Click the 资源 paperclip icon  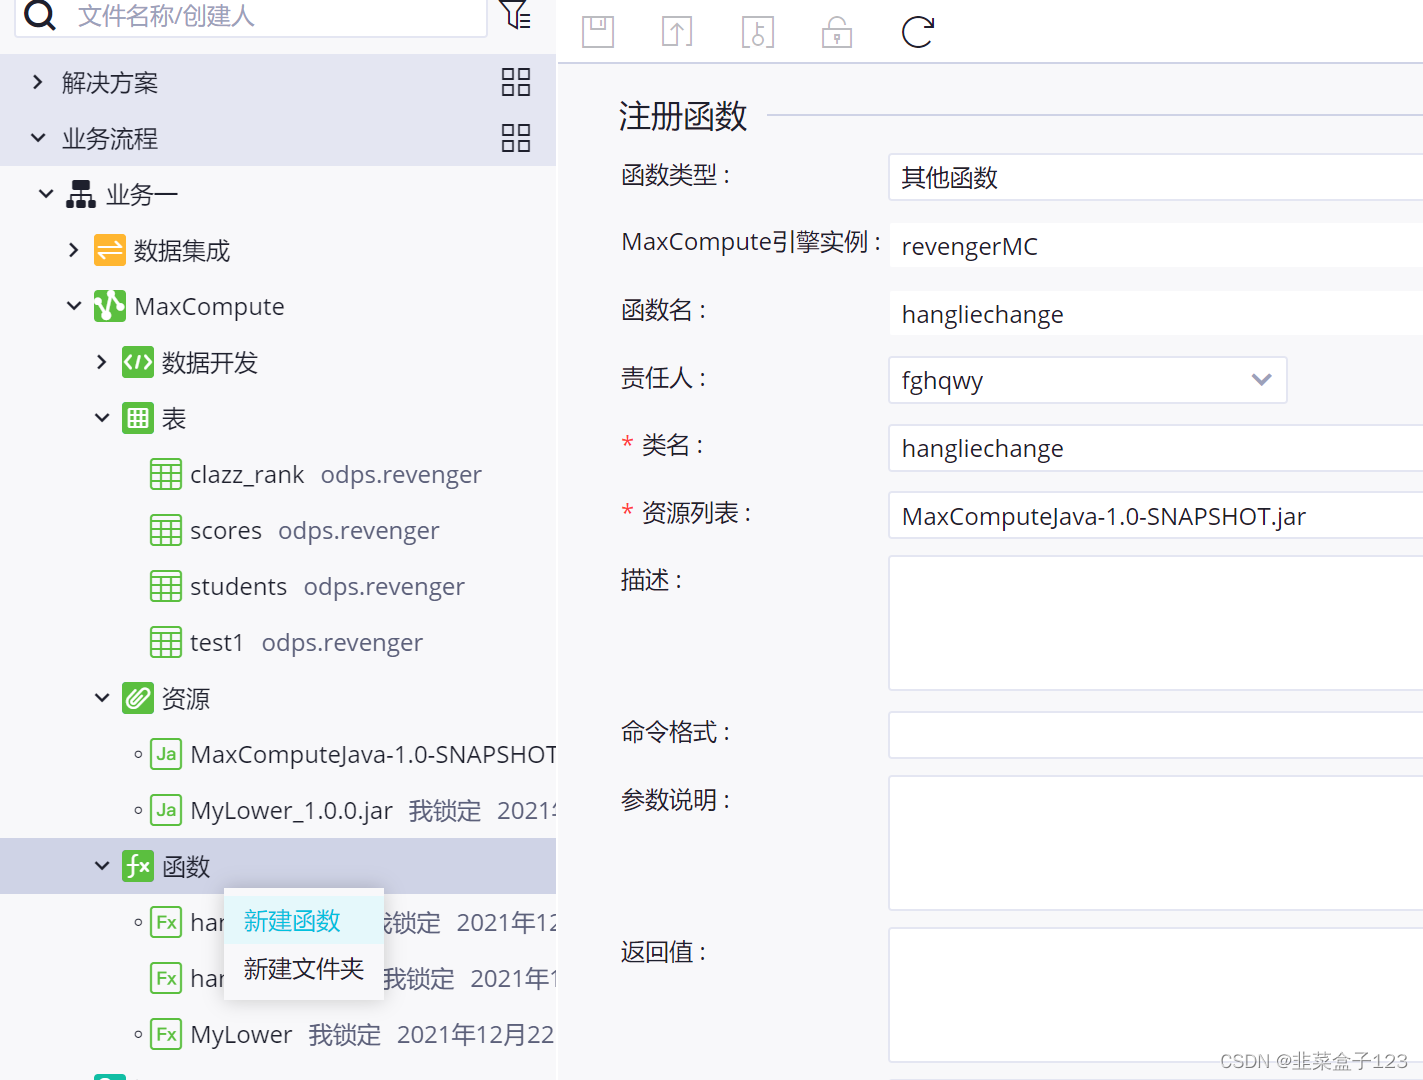[138, 698]
